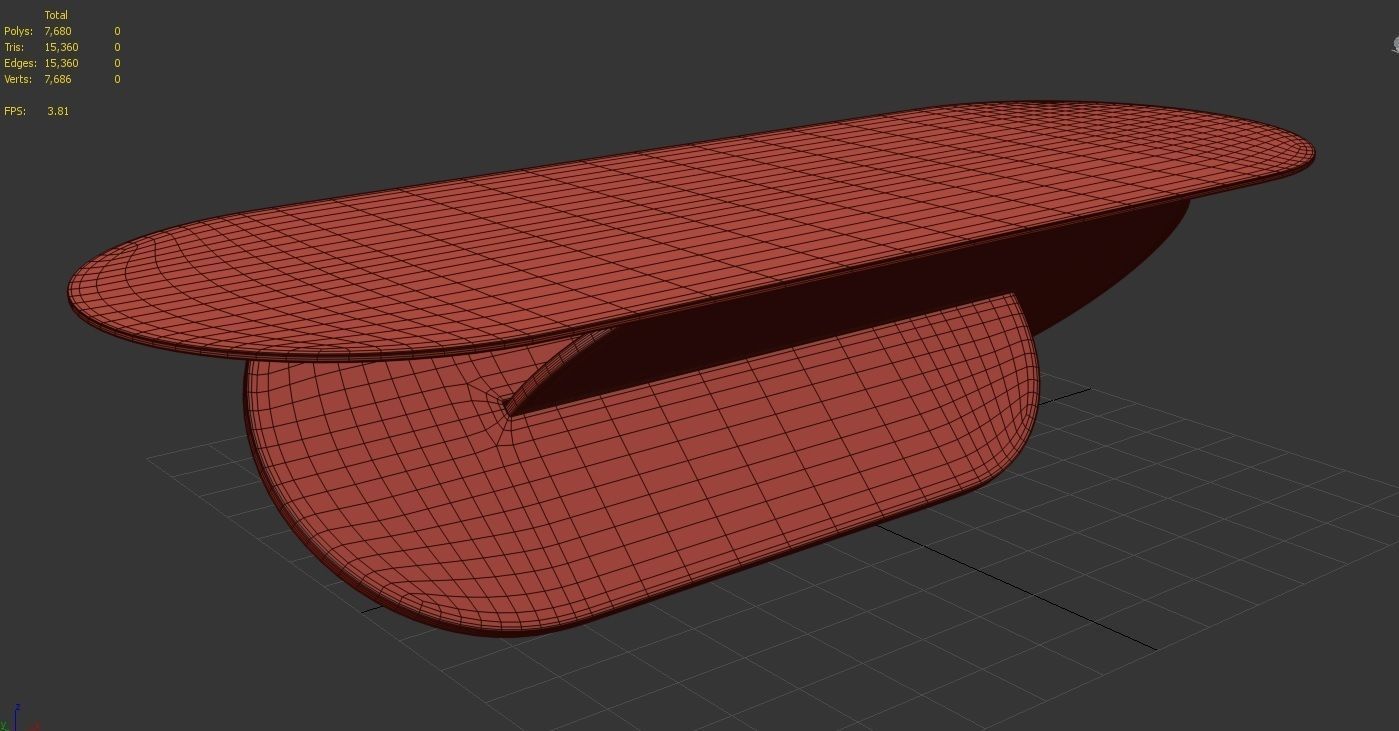Click the "Polys:" label in viewport statistics
This screenshot has height=731, width=1399.
(x=18, y=31)
